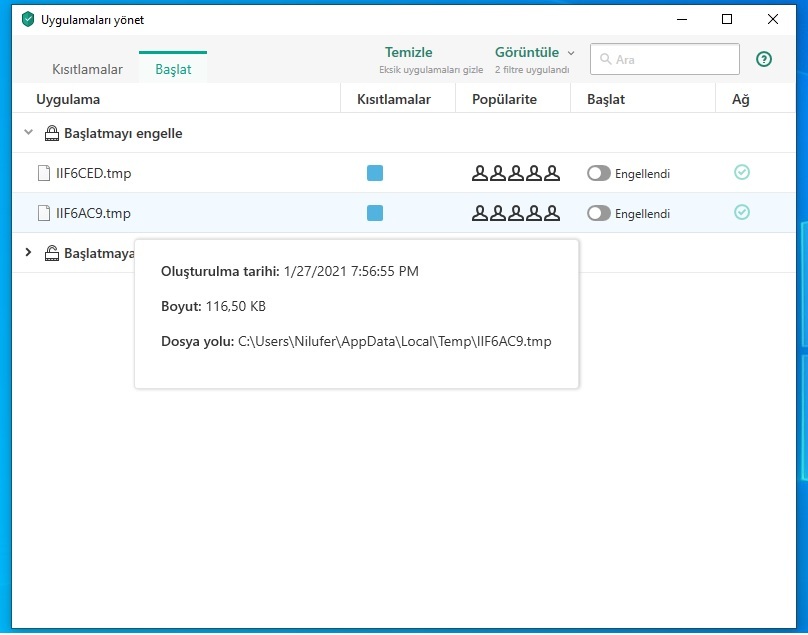
Task: Click inside the Ara search field
Action: click(x=672, y=59)
